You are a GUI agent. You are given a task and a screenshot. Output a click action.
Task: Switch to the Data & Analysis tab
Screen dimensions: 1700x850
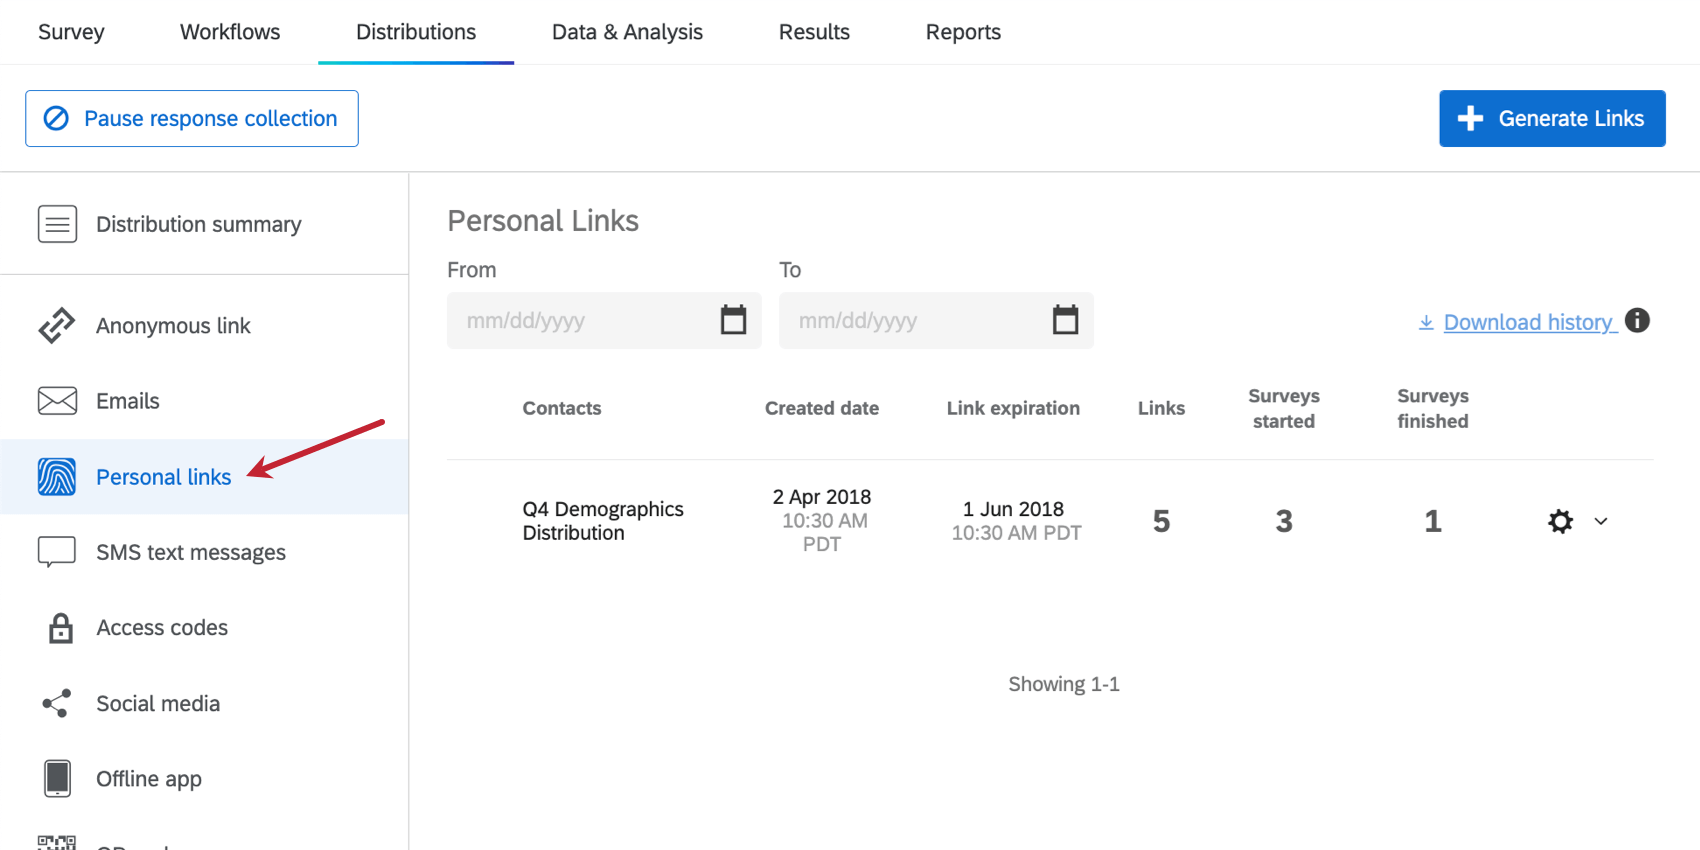click(x=627, y=32)
